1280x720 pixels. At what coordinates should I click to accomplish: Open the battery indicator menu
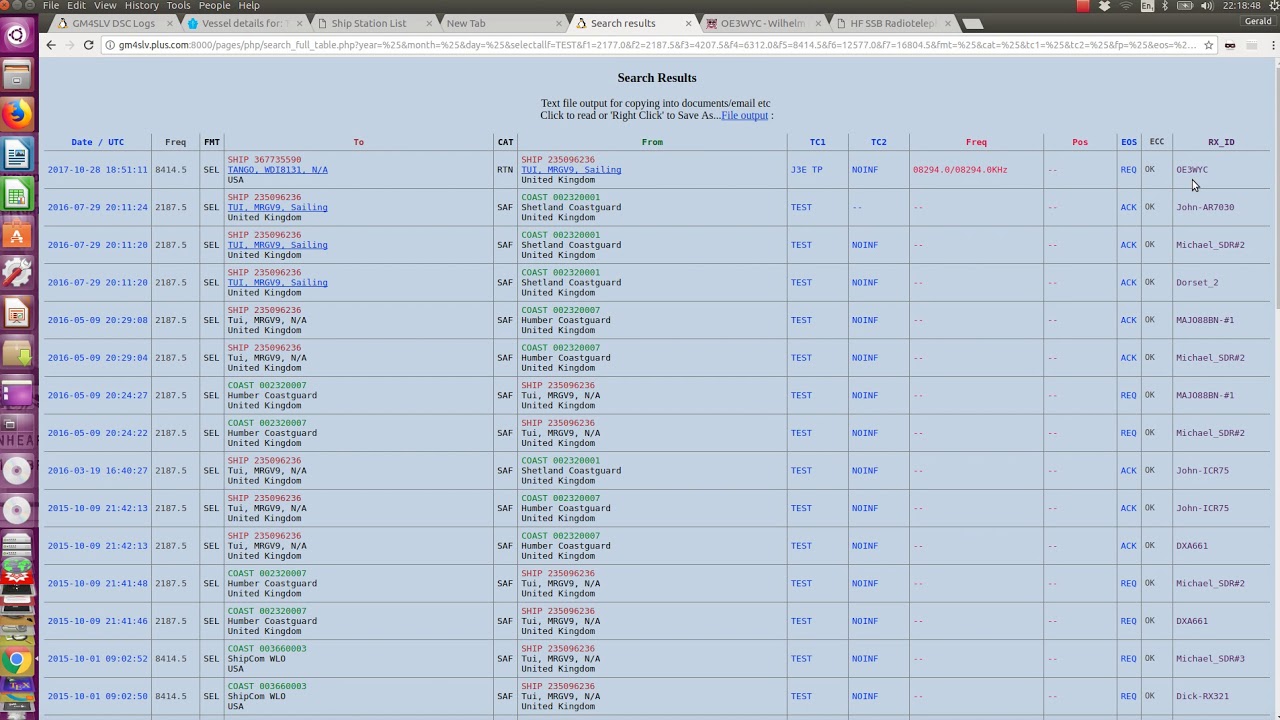(x=1185, y=6)
